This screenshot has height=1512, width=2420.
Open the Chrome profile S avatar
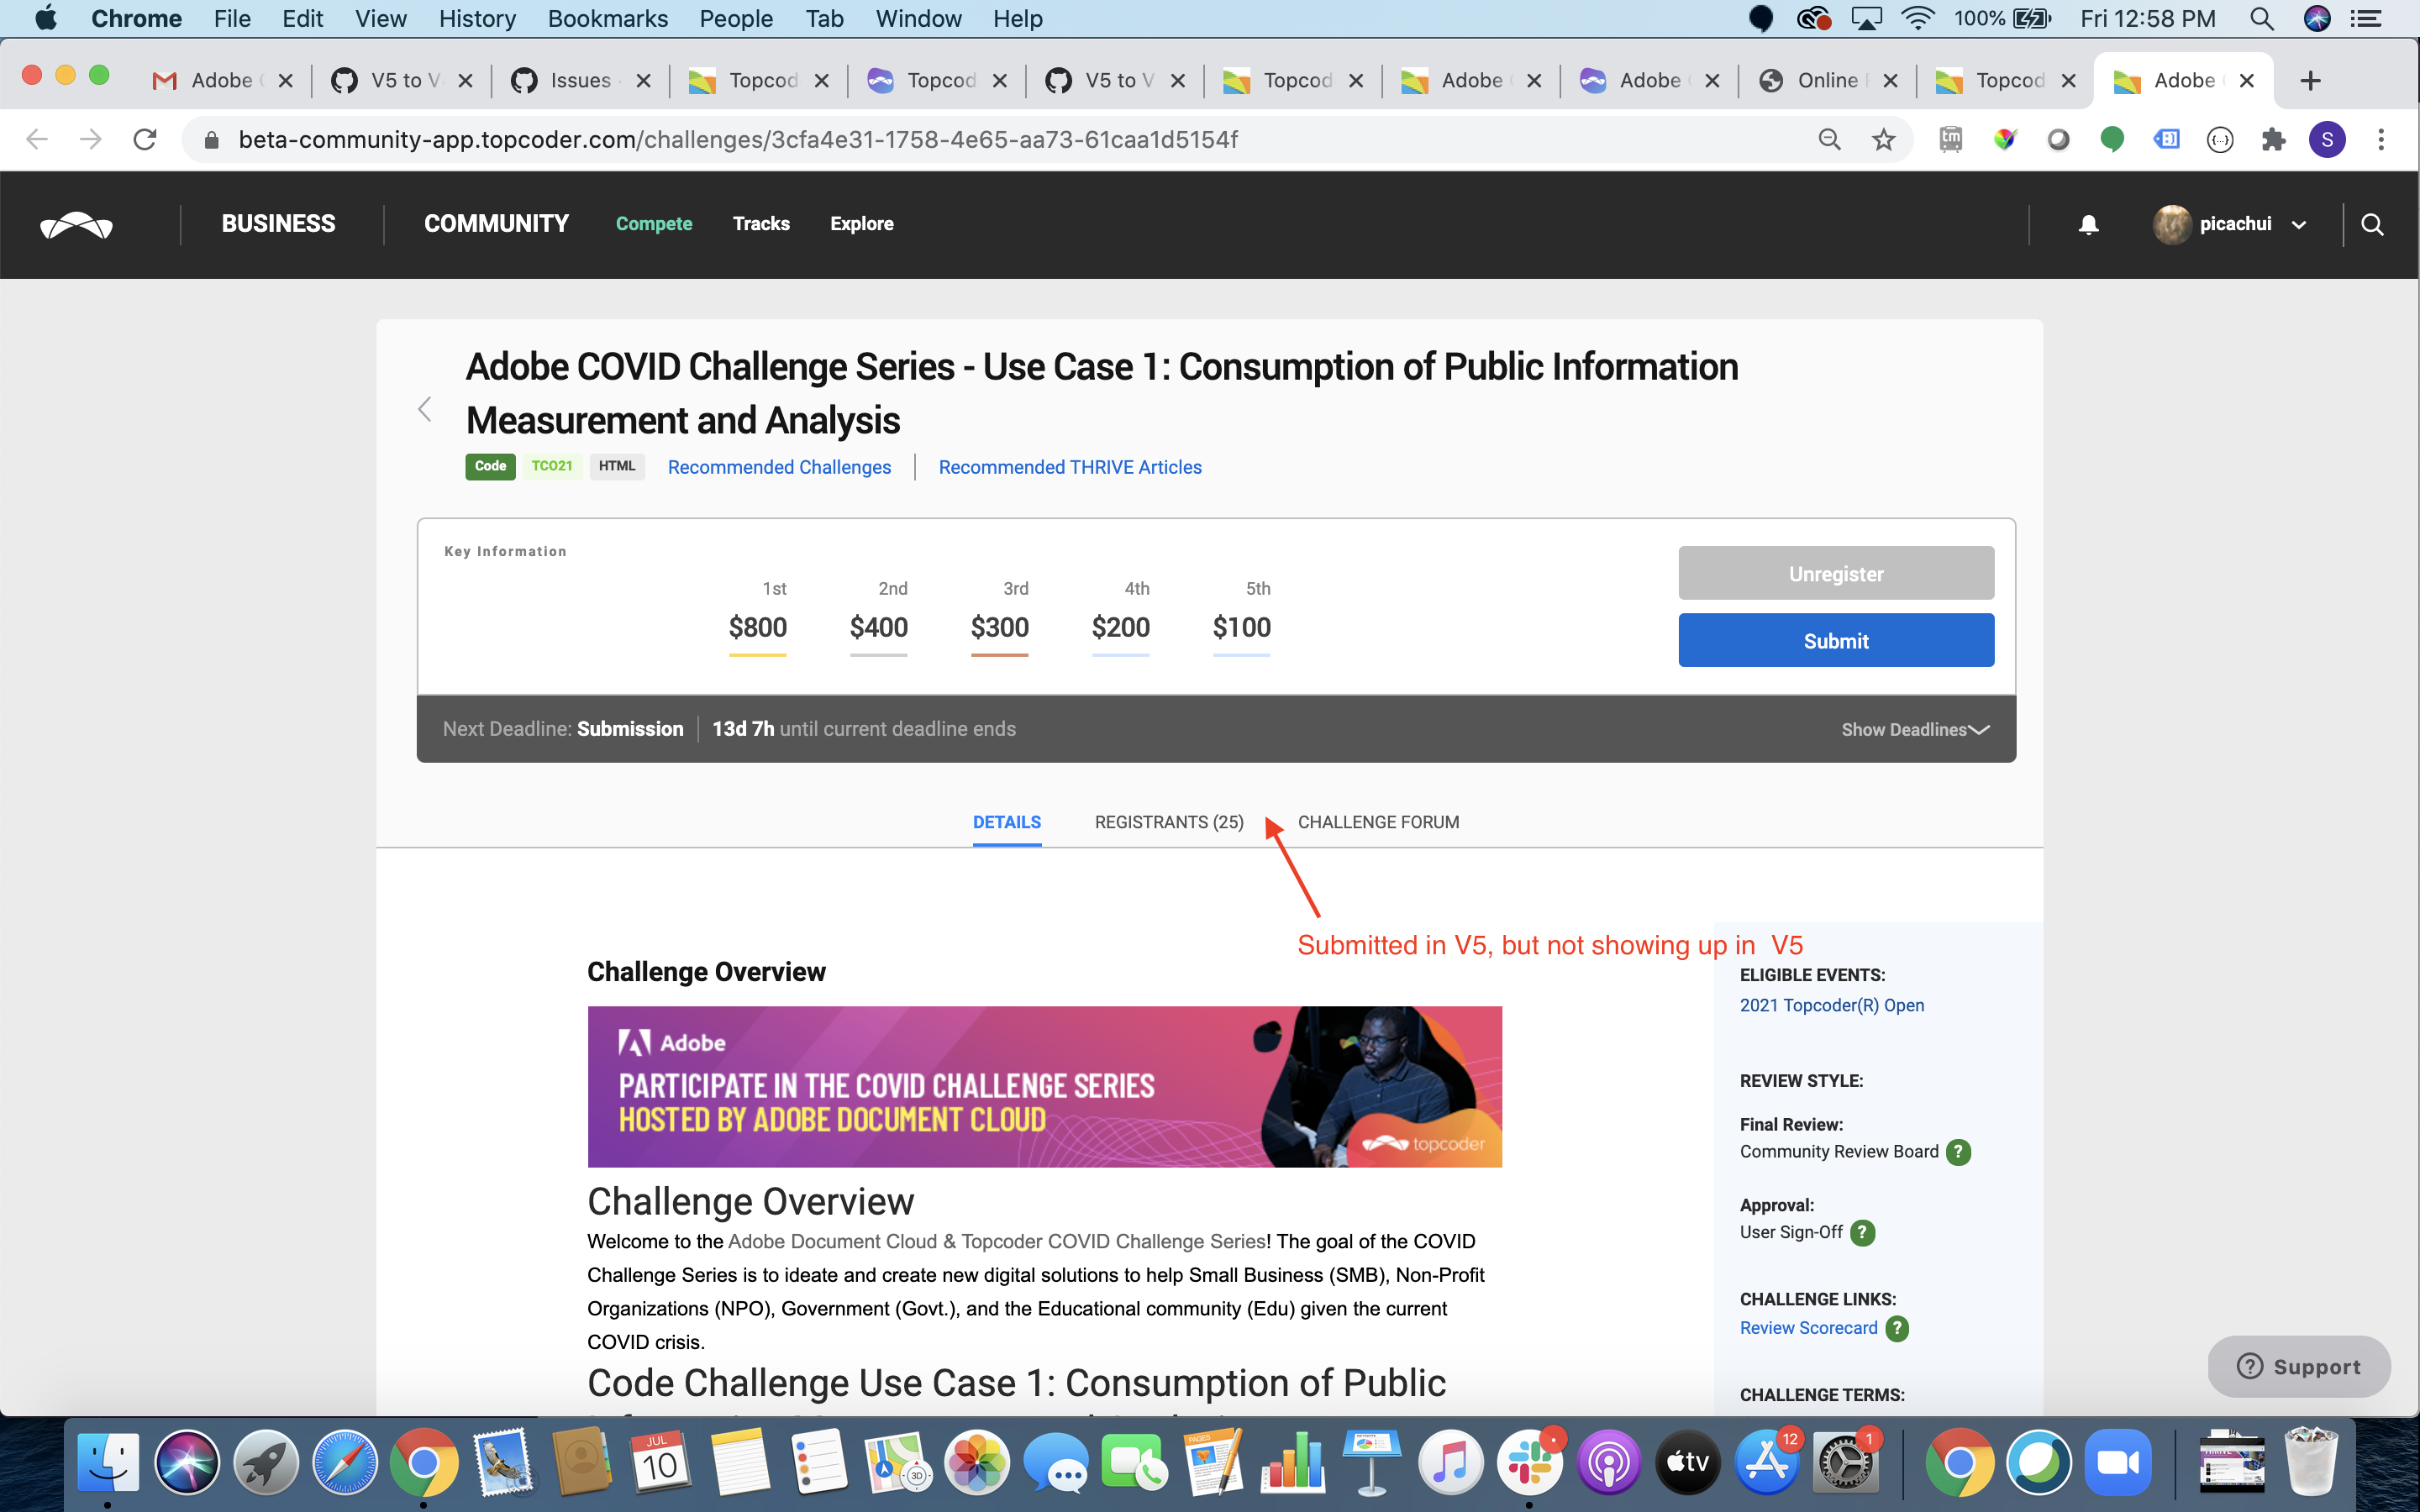coord(2327,139)
